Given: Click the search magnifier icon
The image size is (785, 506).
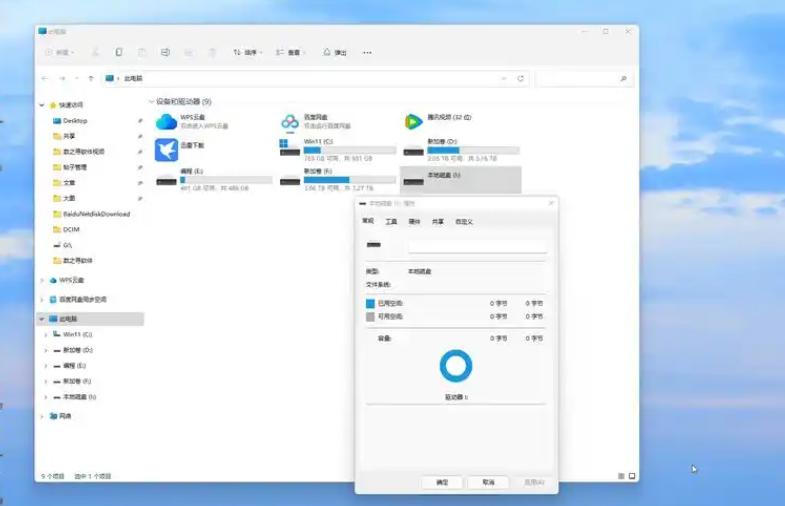Looking at the screenshot, I should (x=623, y=79).
